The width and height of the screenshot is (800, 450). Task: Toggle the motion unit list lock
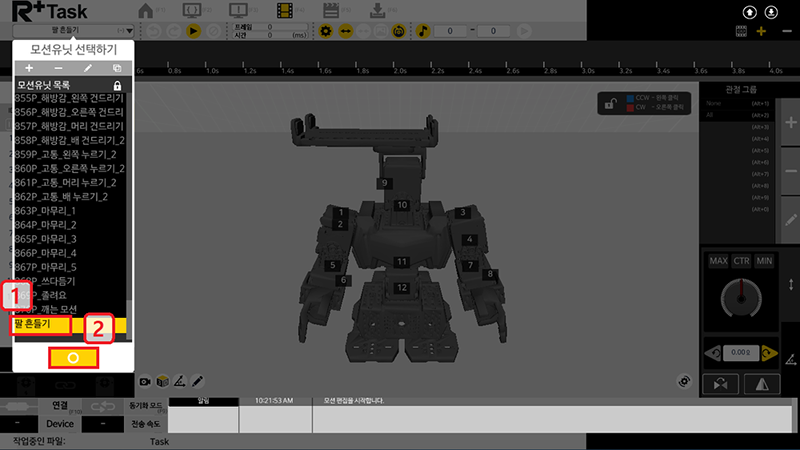(118, 86)
